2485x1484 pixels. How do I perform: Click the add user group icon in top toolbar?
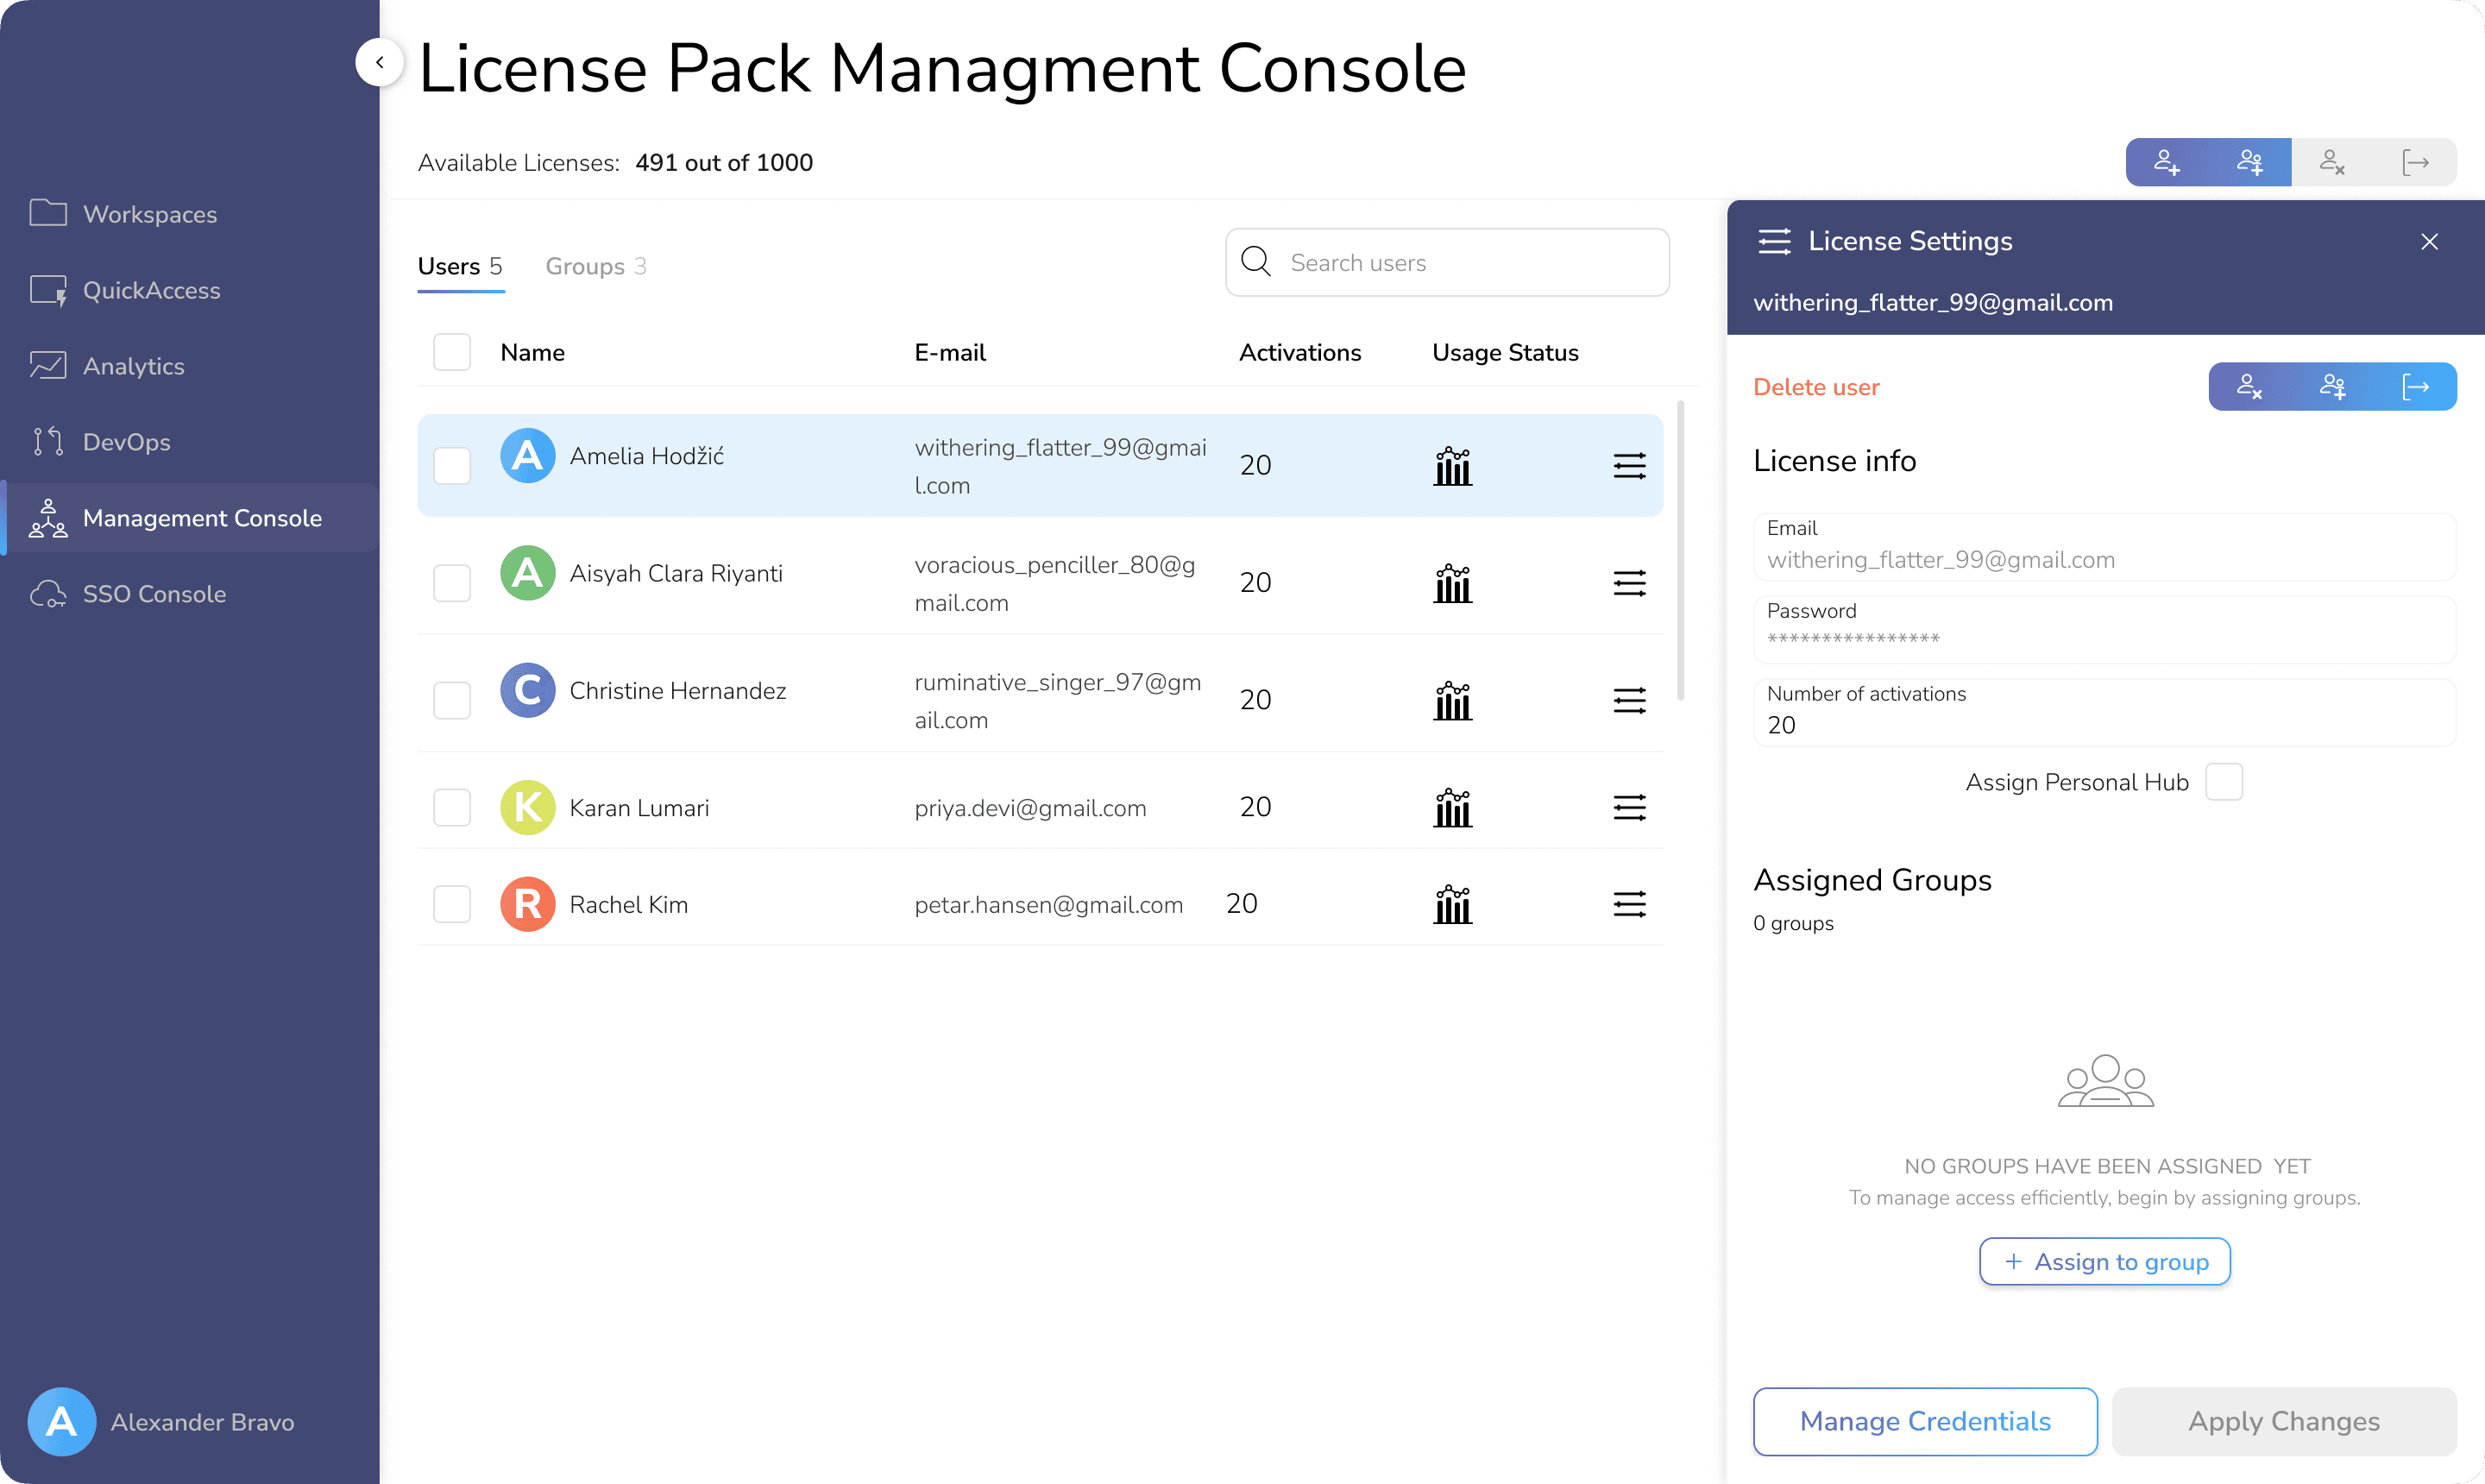pos(2249,162)
